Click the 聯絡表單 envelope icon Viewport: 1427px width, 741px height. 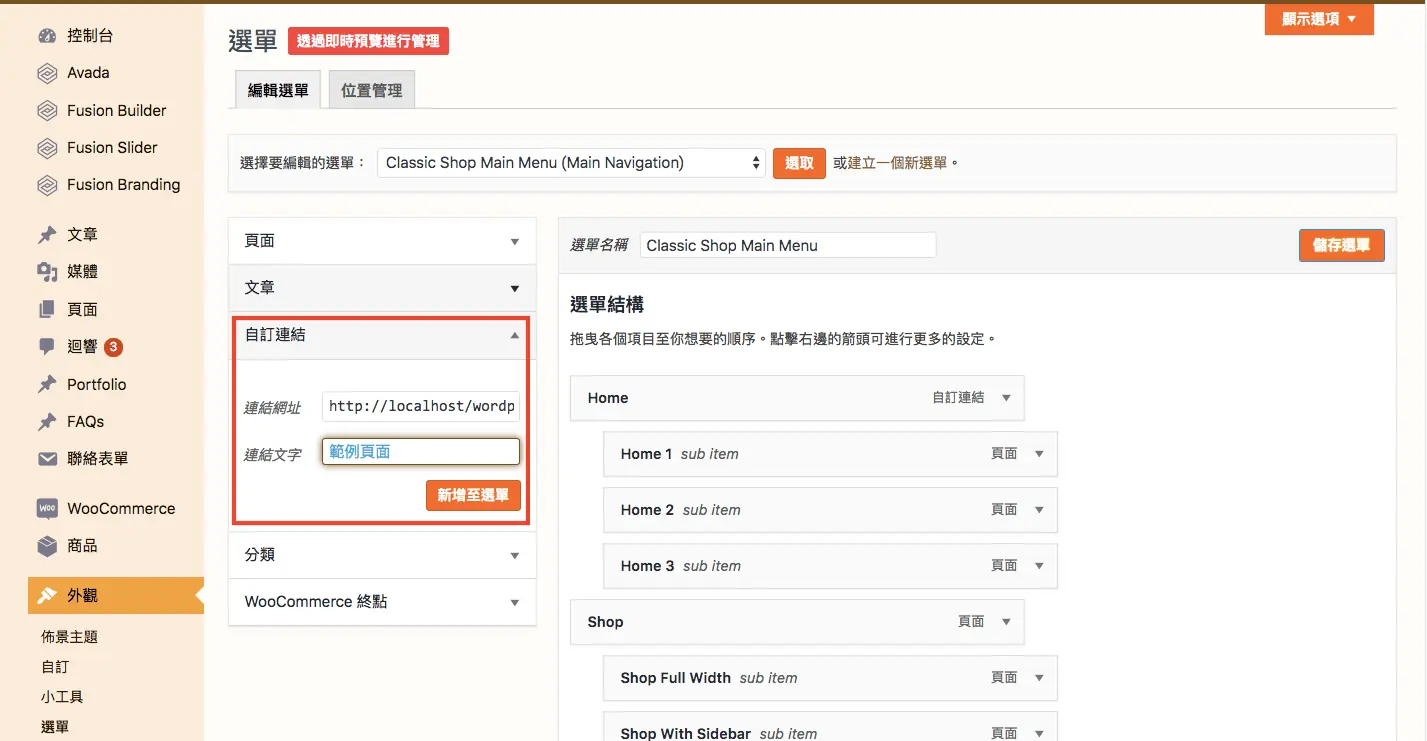point(47,459)
